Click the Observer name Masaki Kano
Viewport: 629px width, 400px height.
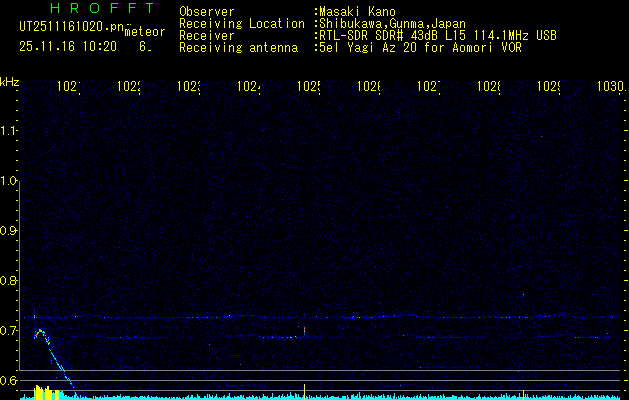(x=357, y=12)
